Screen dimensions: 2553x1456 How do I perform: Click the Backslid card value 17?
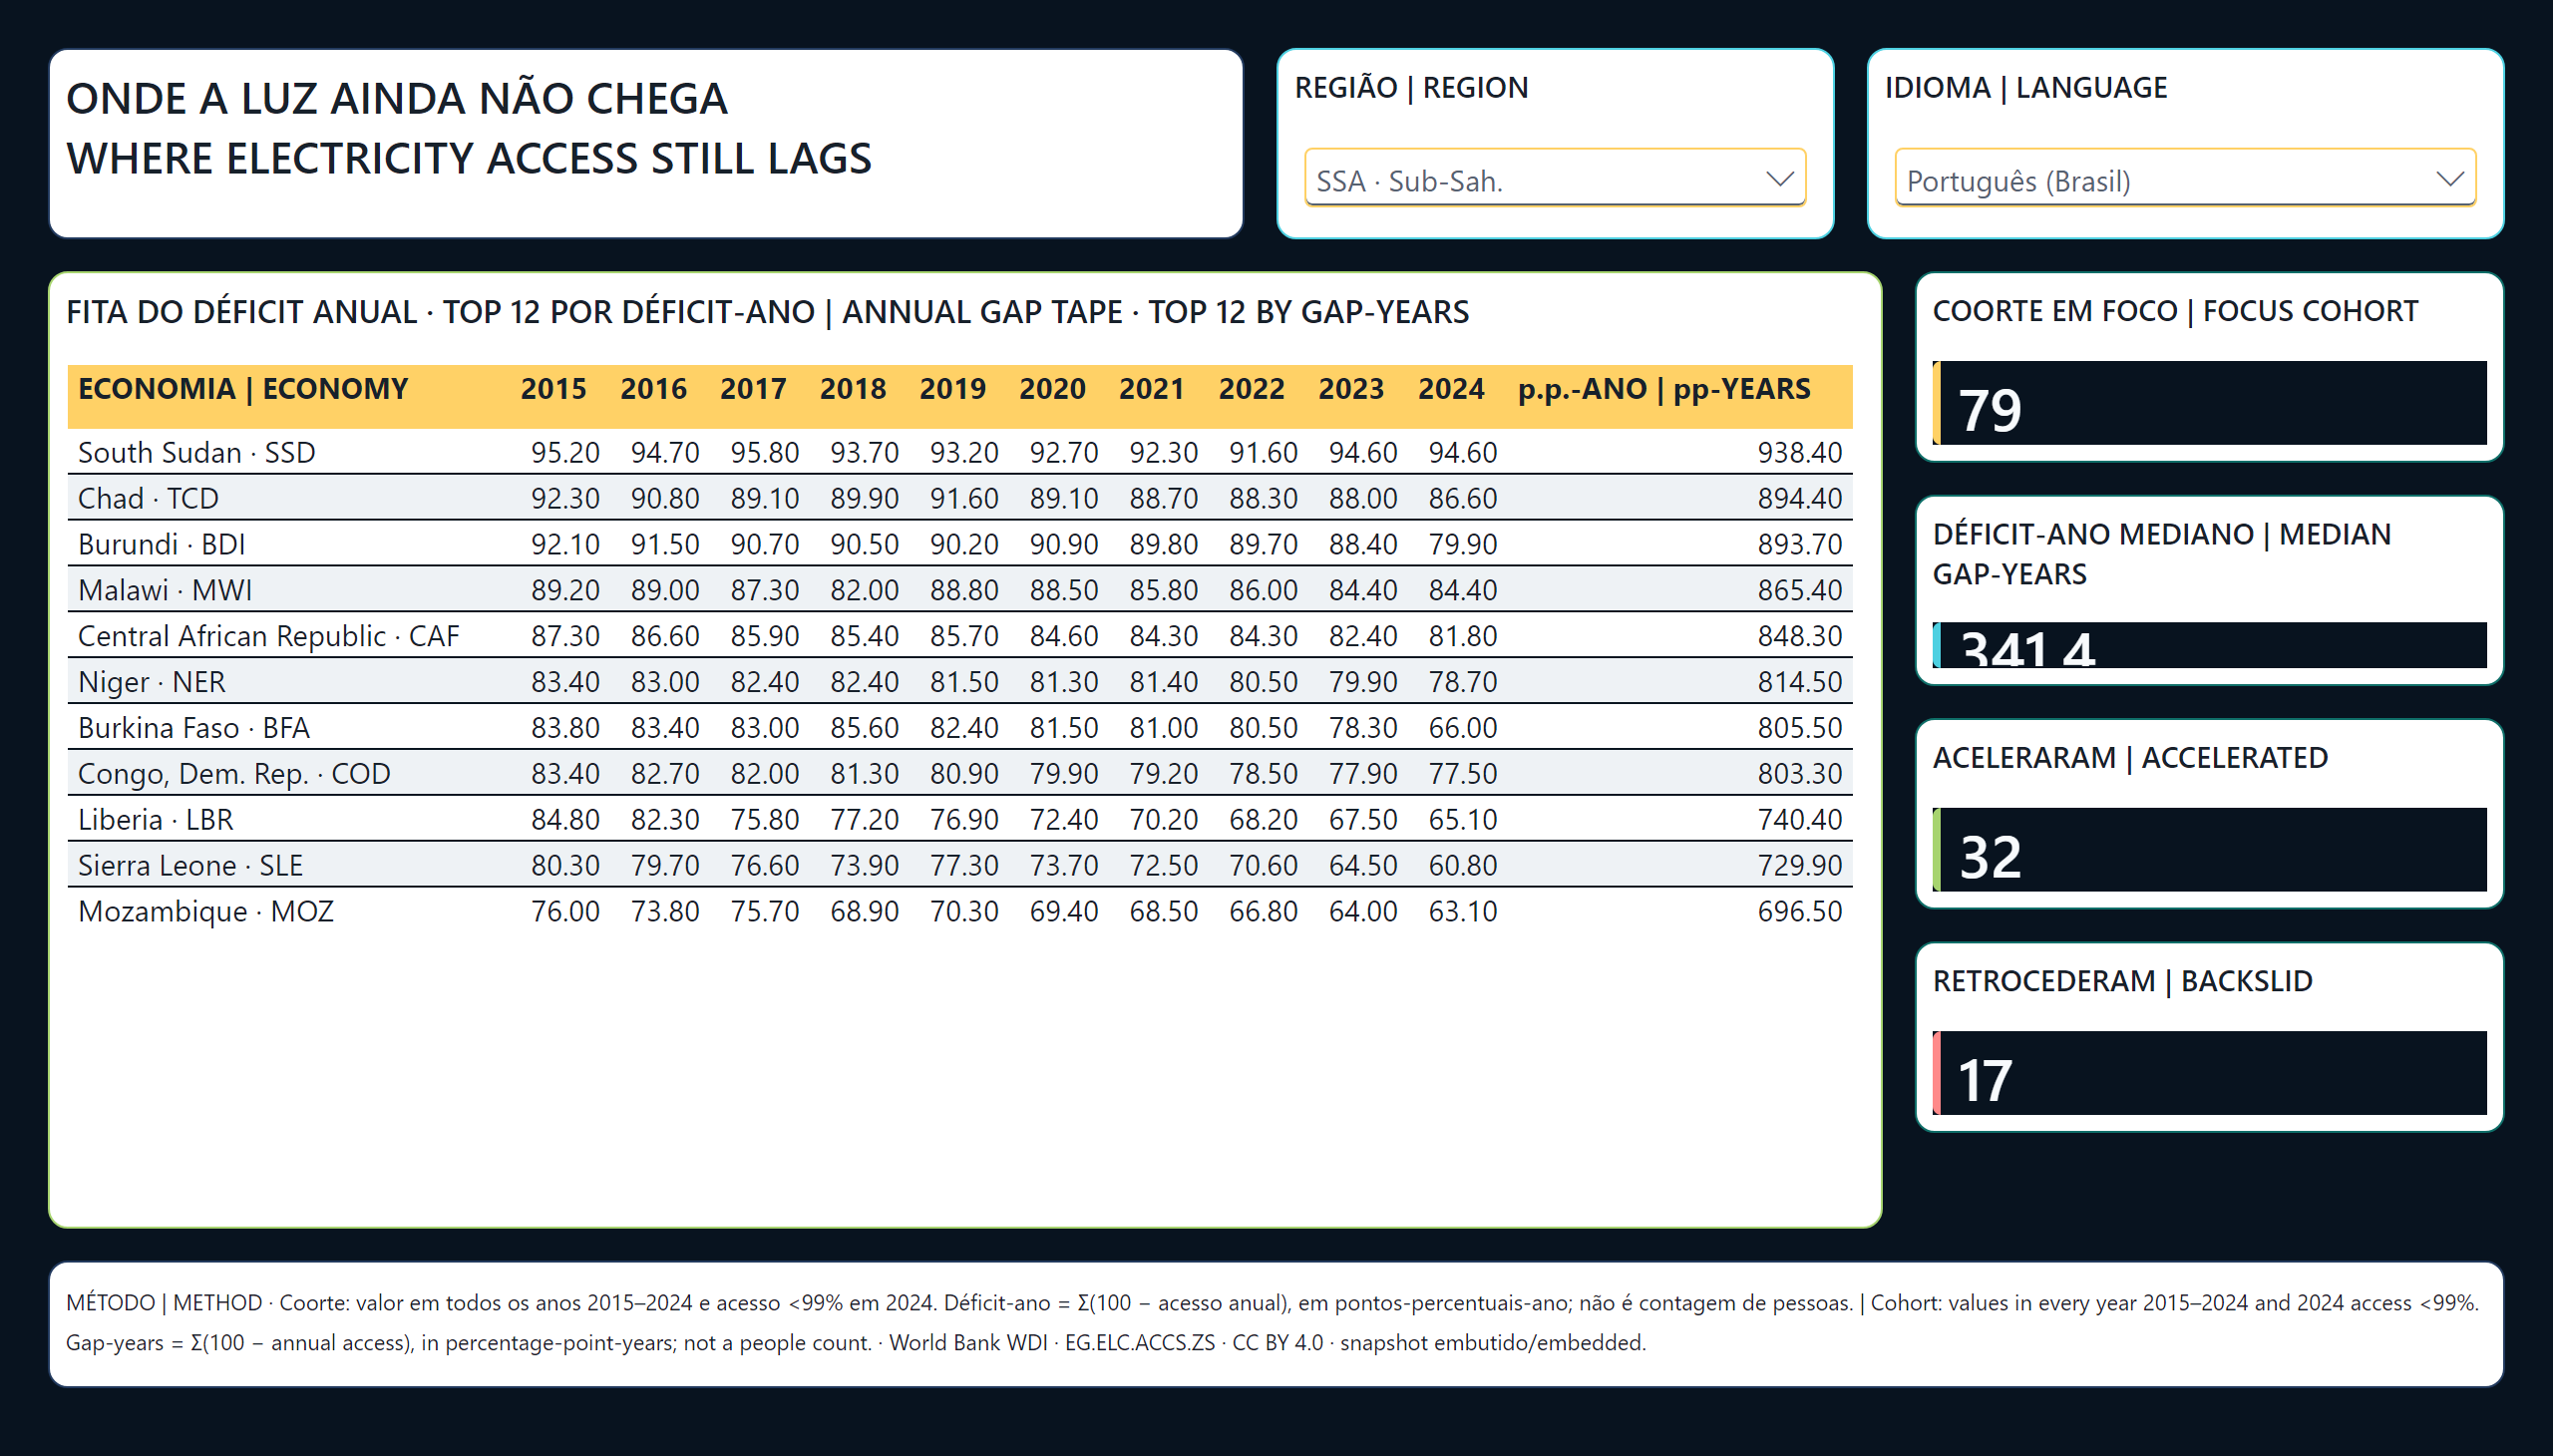pyautogui.click(x=1984, y=1080)
